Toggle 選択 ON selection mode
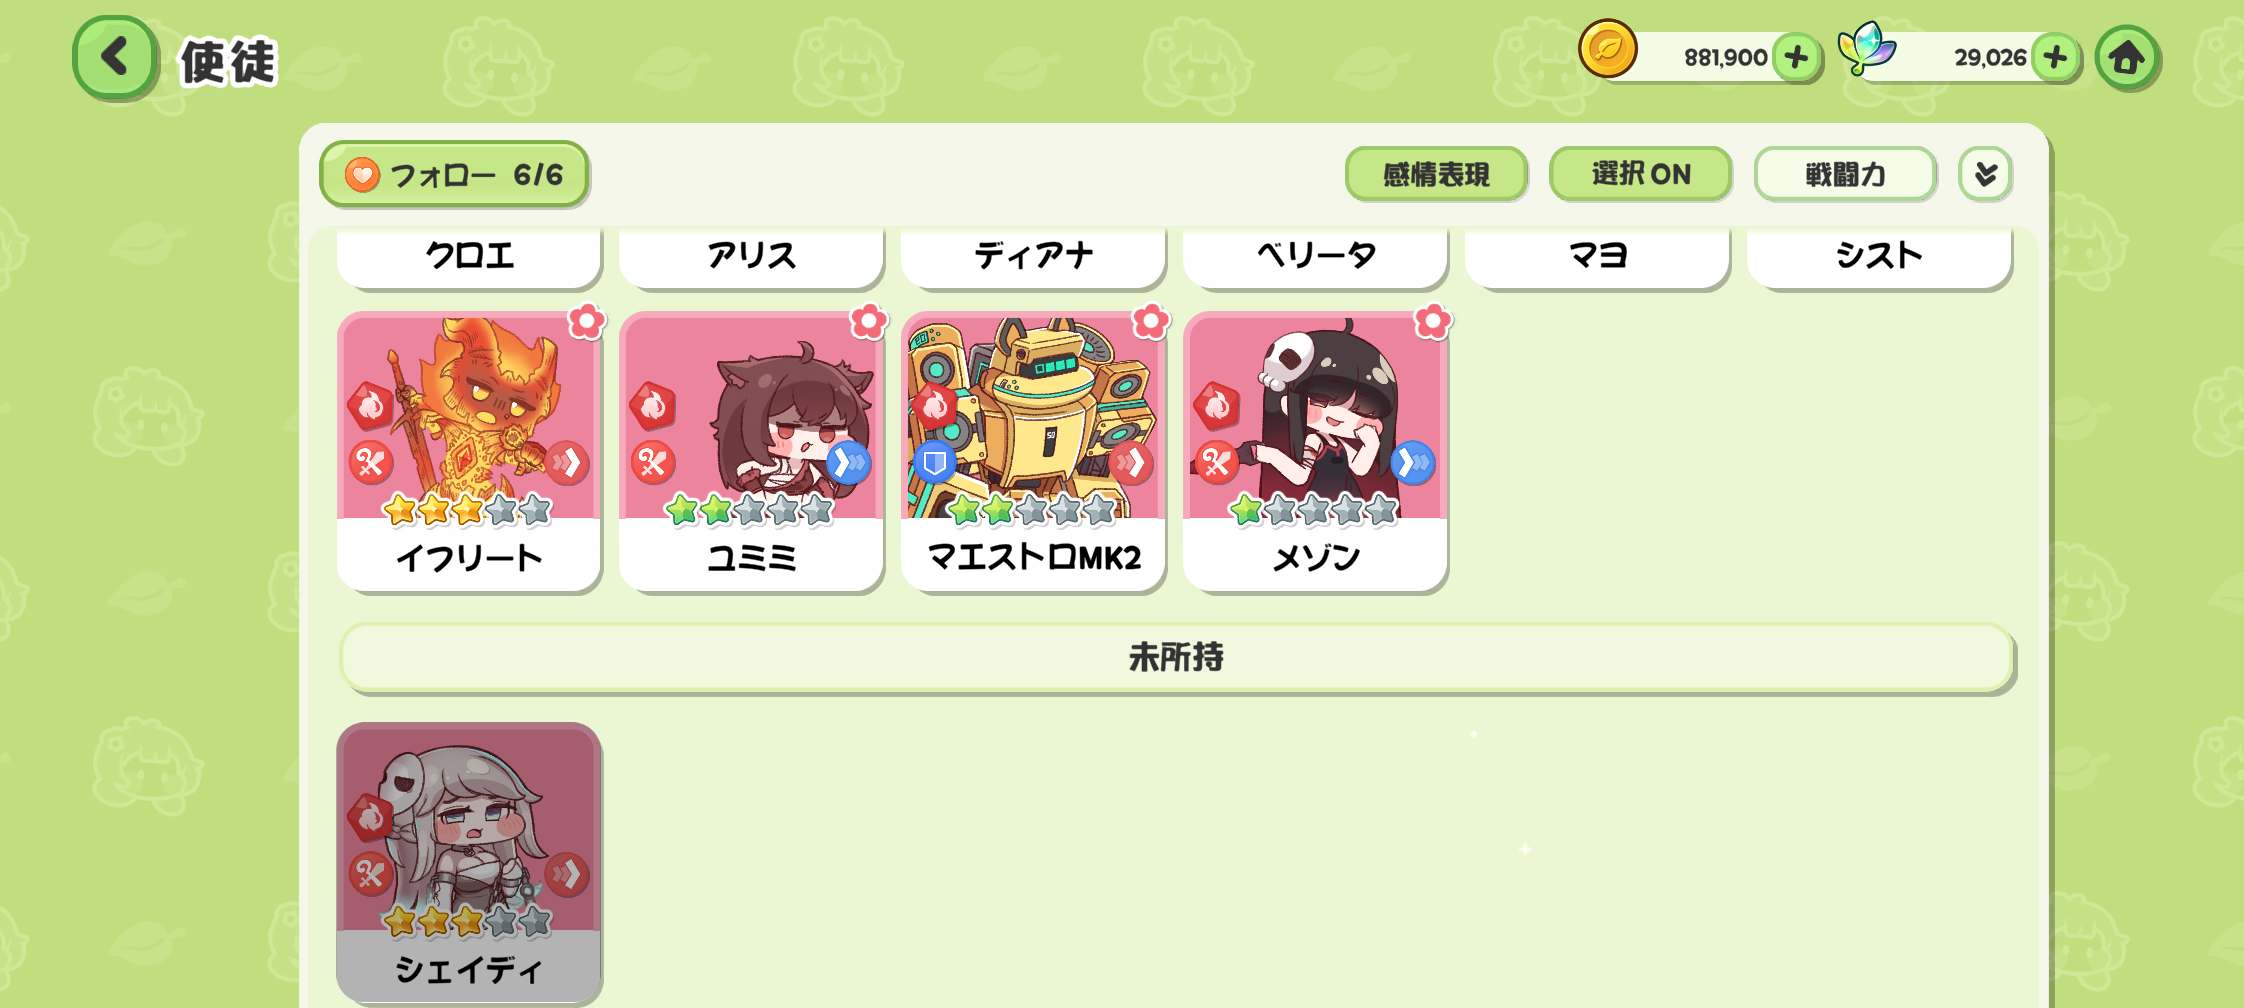The image size is (2244, 1008). (1640, 174)
